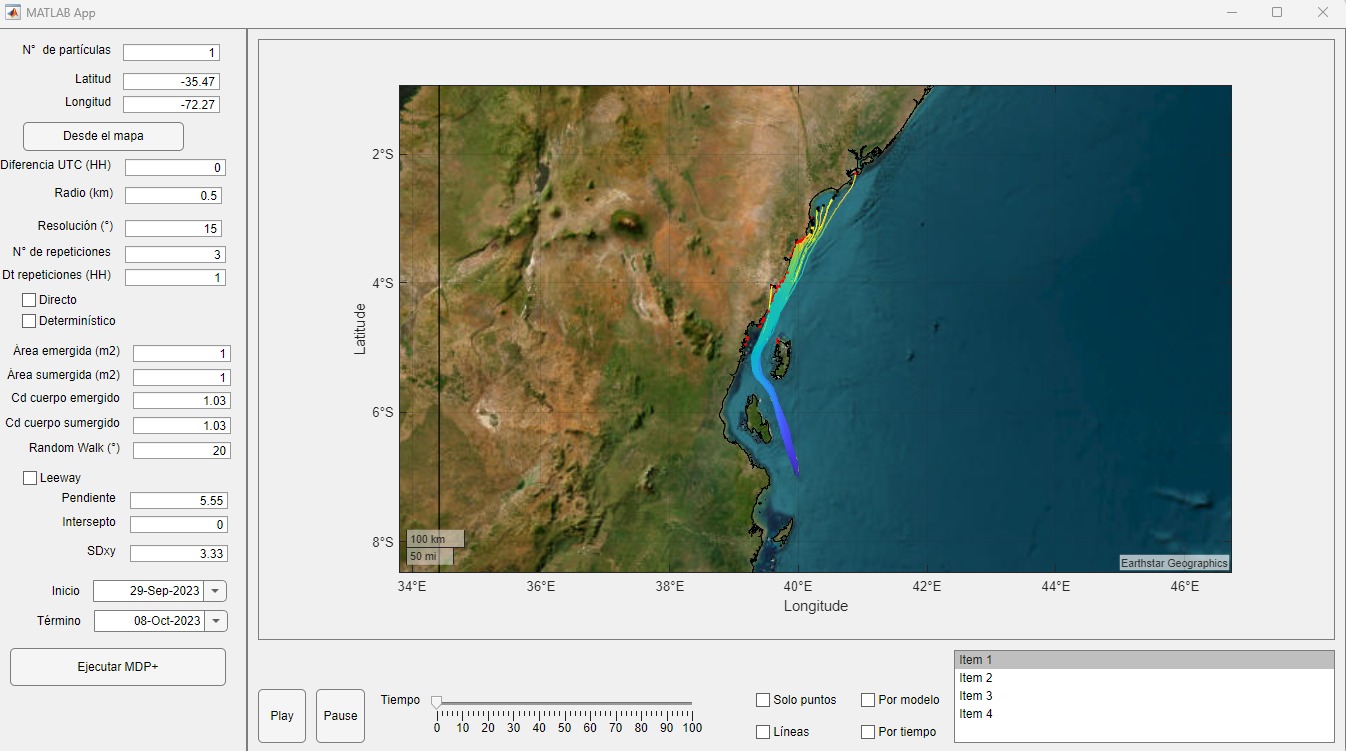Click the Ejecutar MDP+ button

pyautogui.click(x=118, y=667)
